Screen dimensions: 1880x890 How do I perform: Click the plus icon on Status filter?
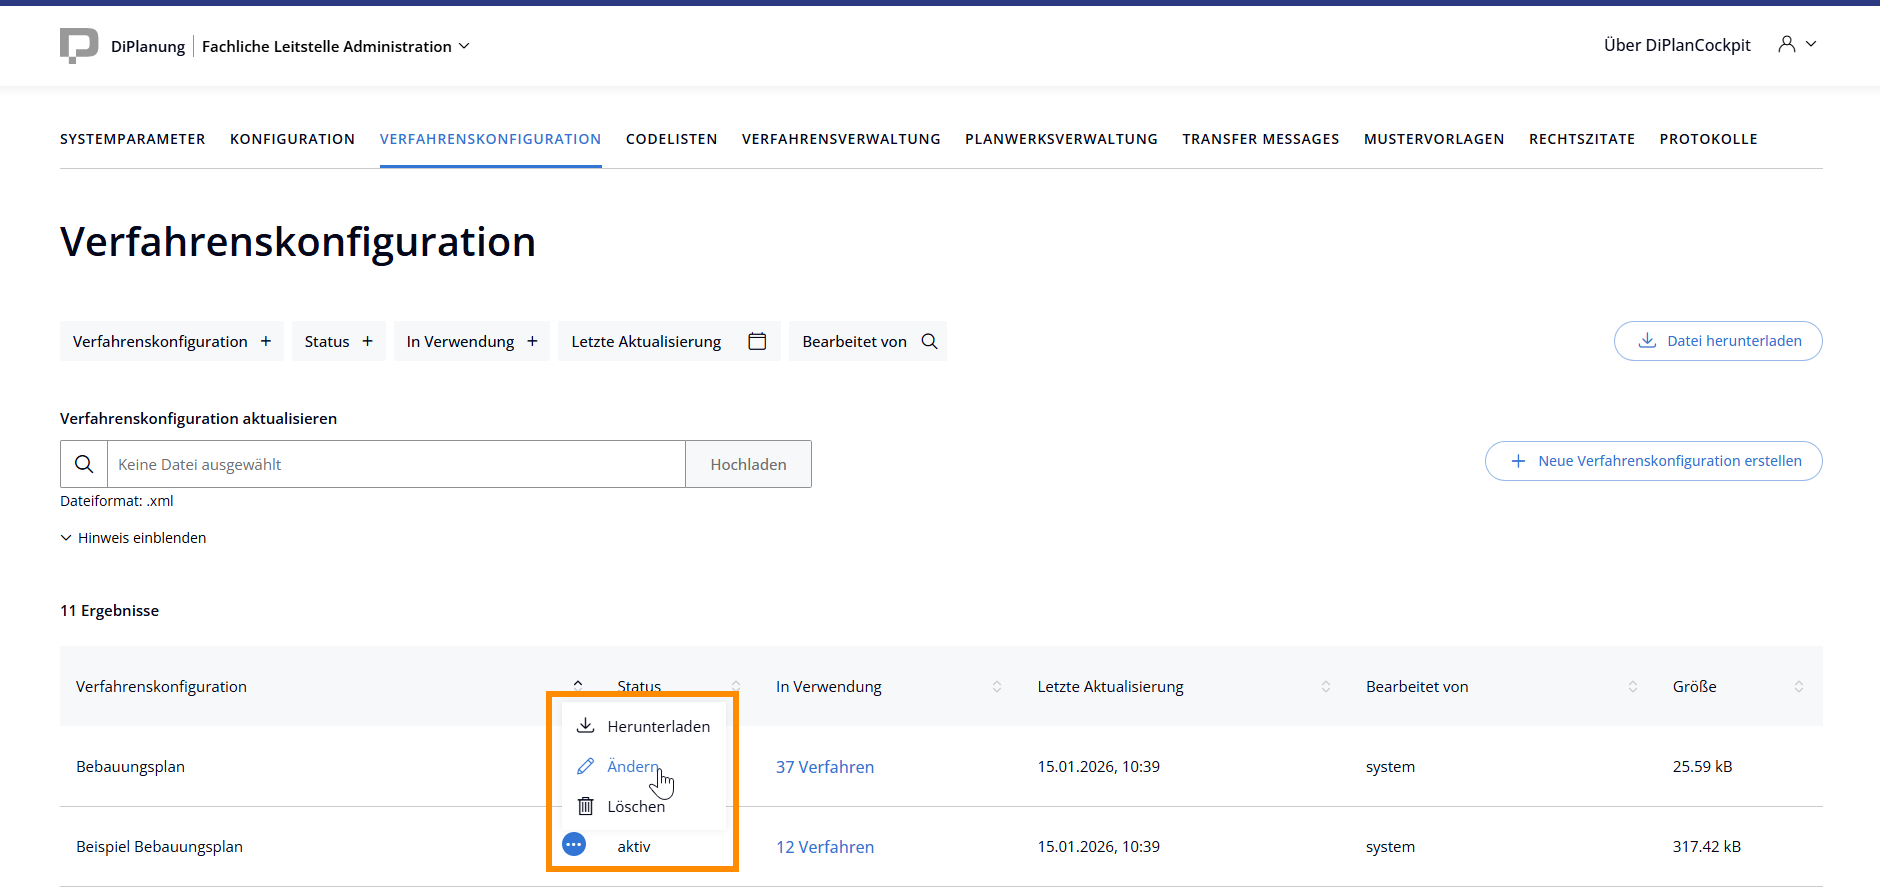pyautogui.click(x=367, y=341)
